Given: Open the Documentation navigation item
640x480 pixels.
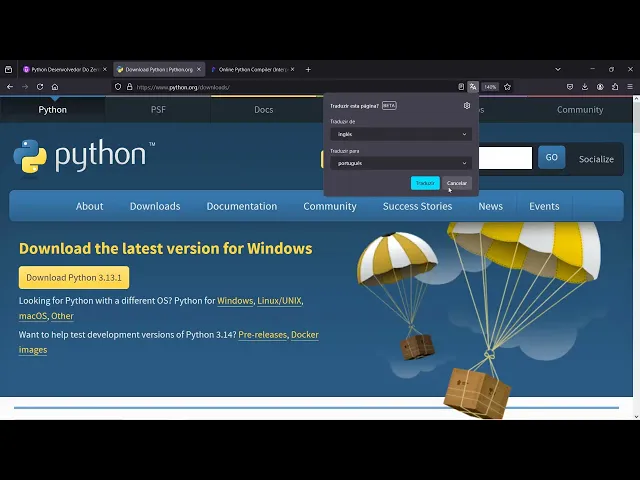Looking at the screenshot, I should click(242, 206).
